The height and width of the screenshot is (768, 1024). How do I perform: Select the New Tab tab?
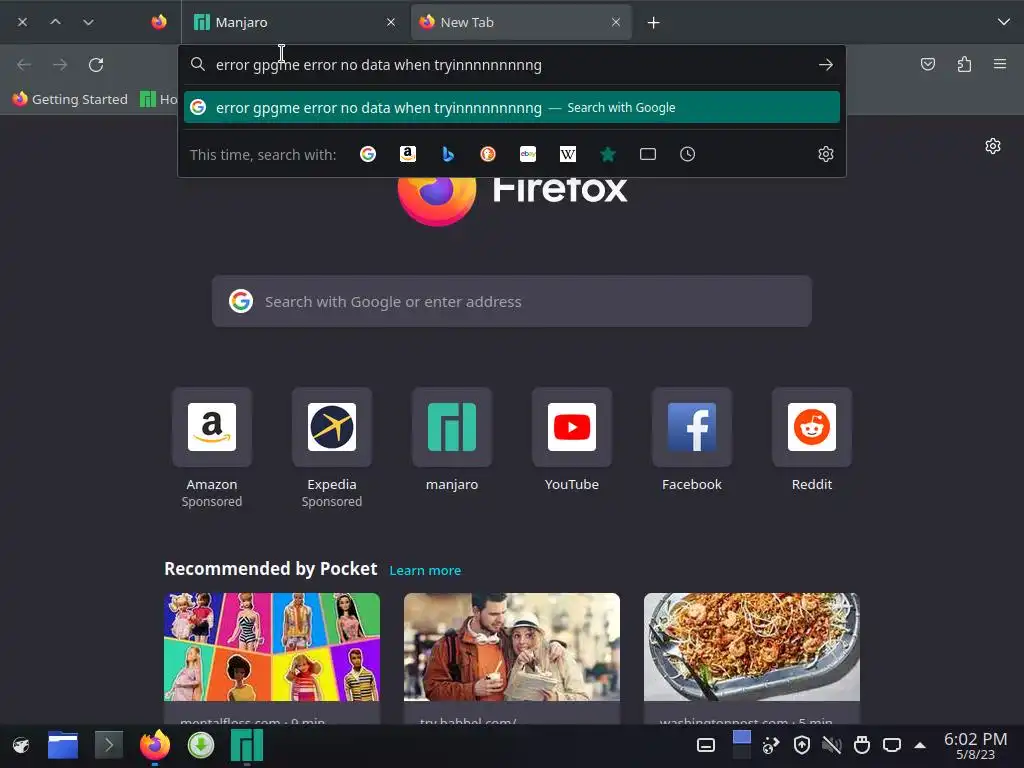[521, 22]
